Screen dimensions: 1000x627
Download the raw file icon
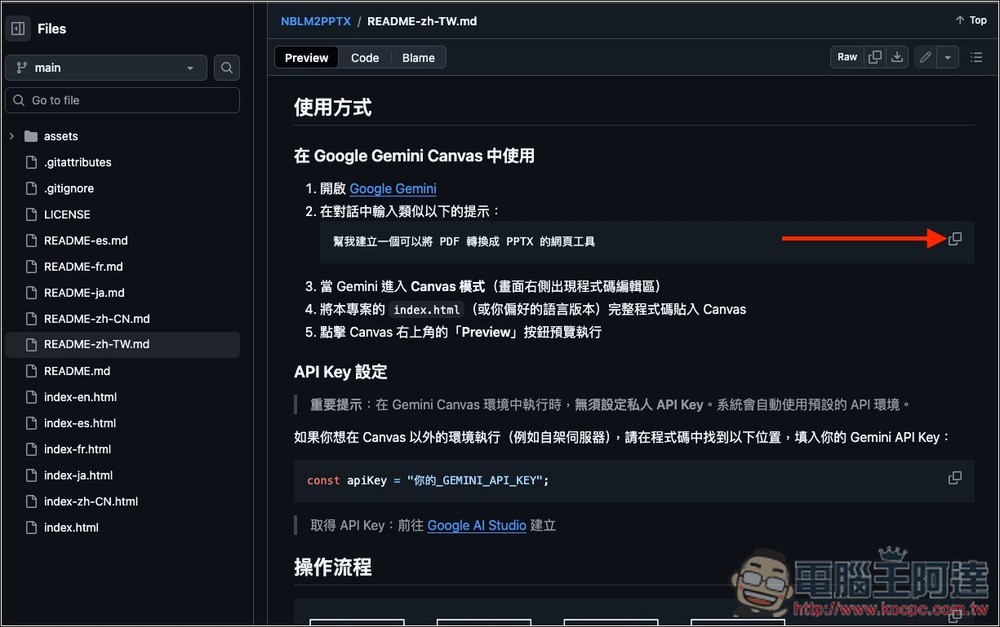(x=897, y=57)
